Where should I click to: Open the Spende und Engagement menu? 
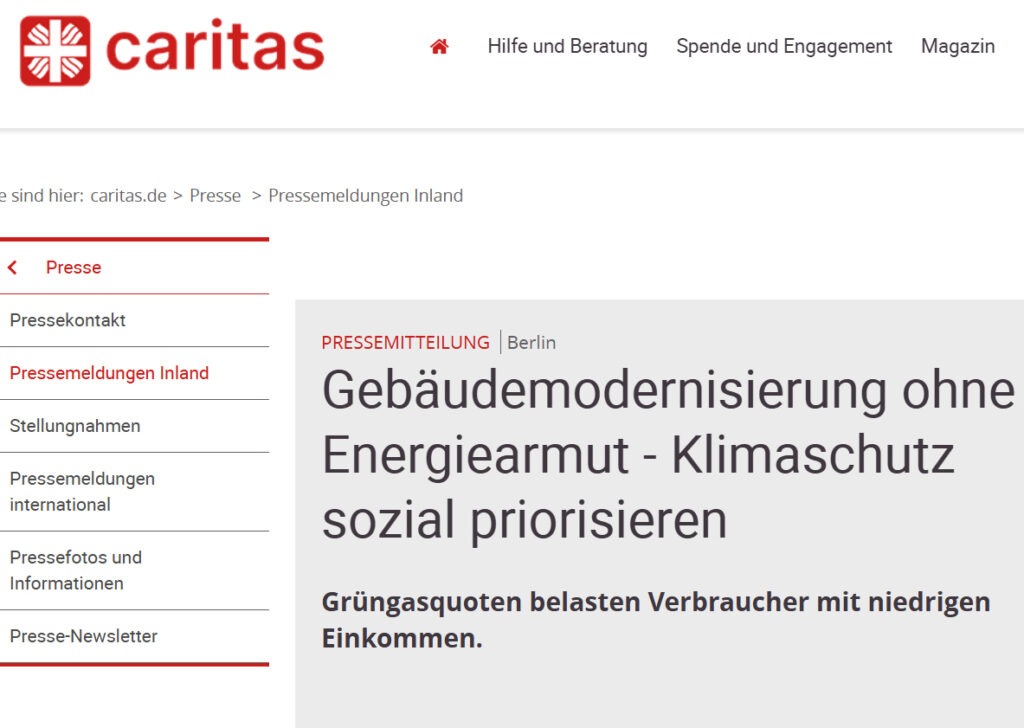click(x=784, y=46)
